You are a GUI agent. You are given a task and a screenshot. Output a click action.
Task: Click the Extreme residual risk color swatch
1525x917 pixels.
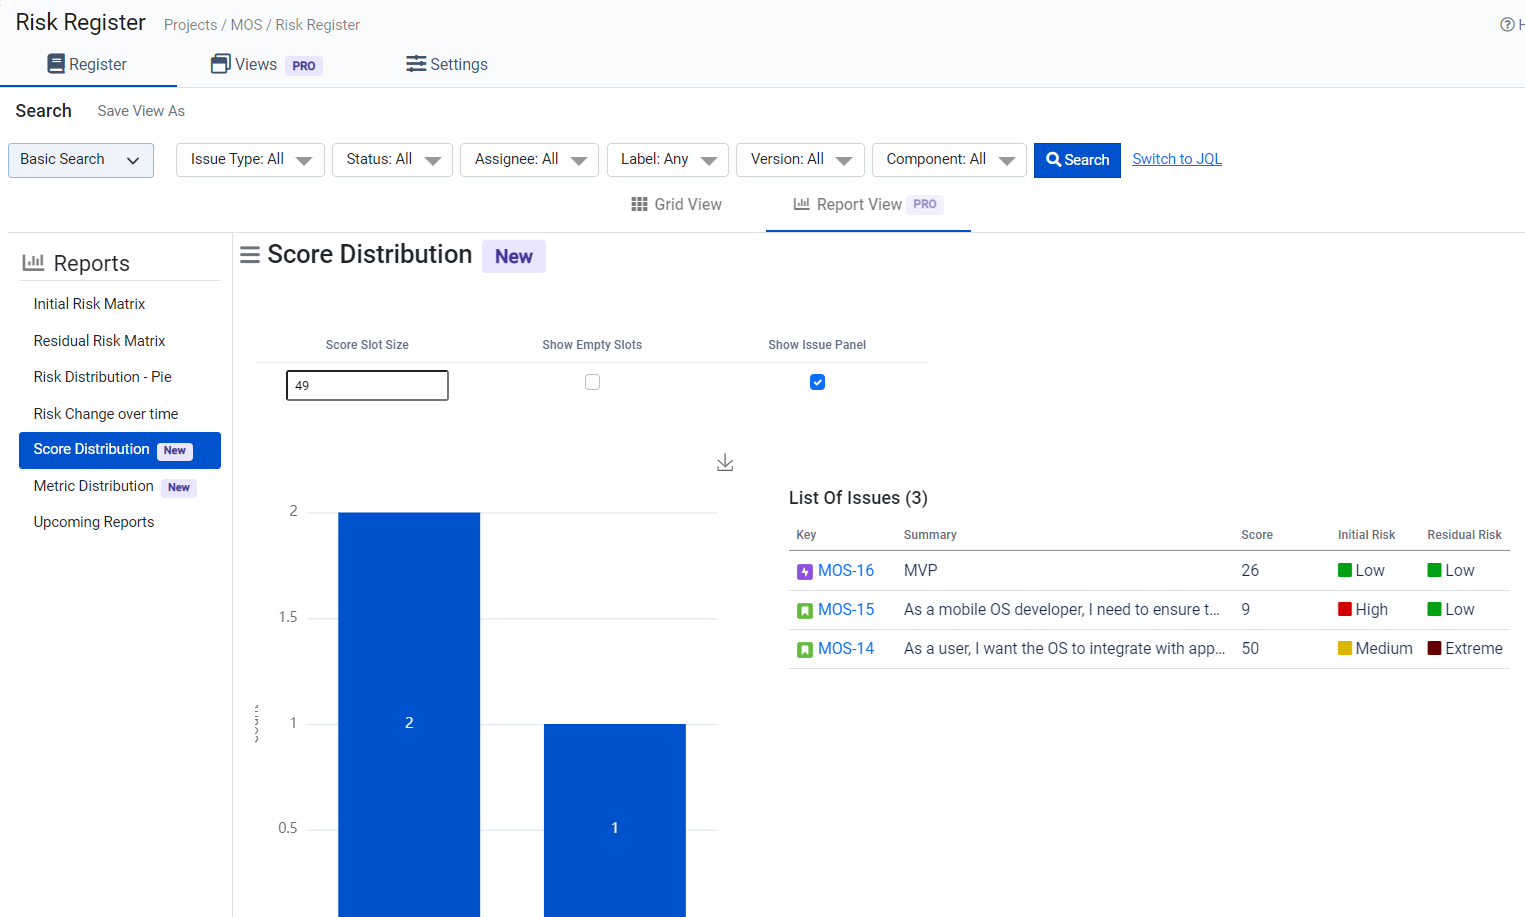1434,648
